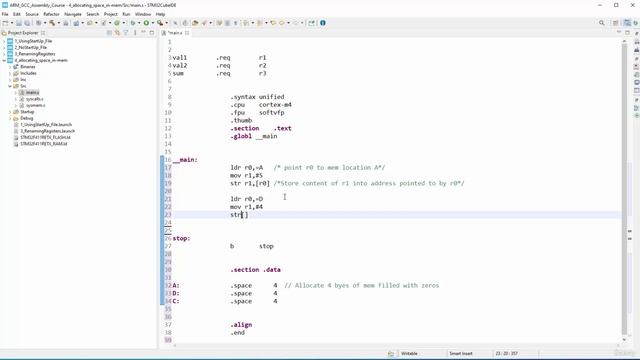This screenshot has height=360, width=640.
Task: Open the Run launch dropdown arrow
Action: coord(152,23)
